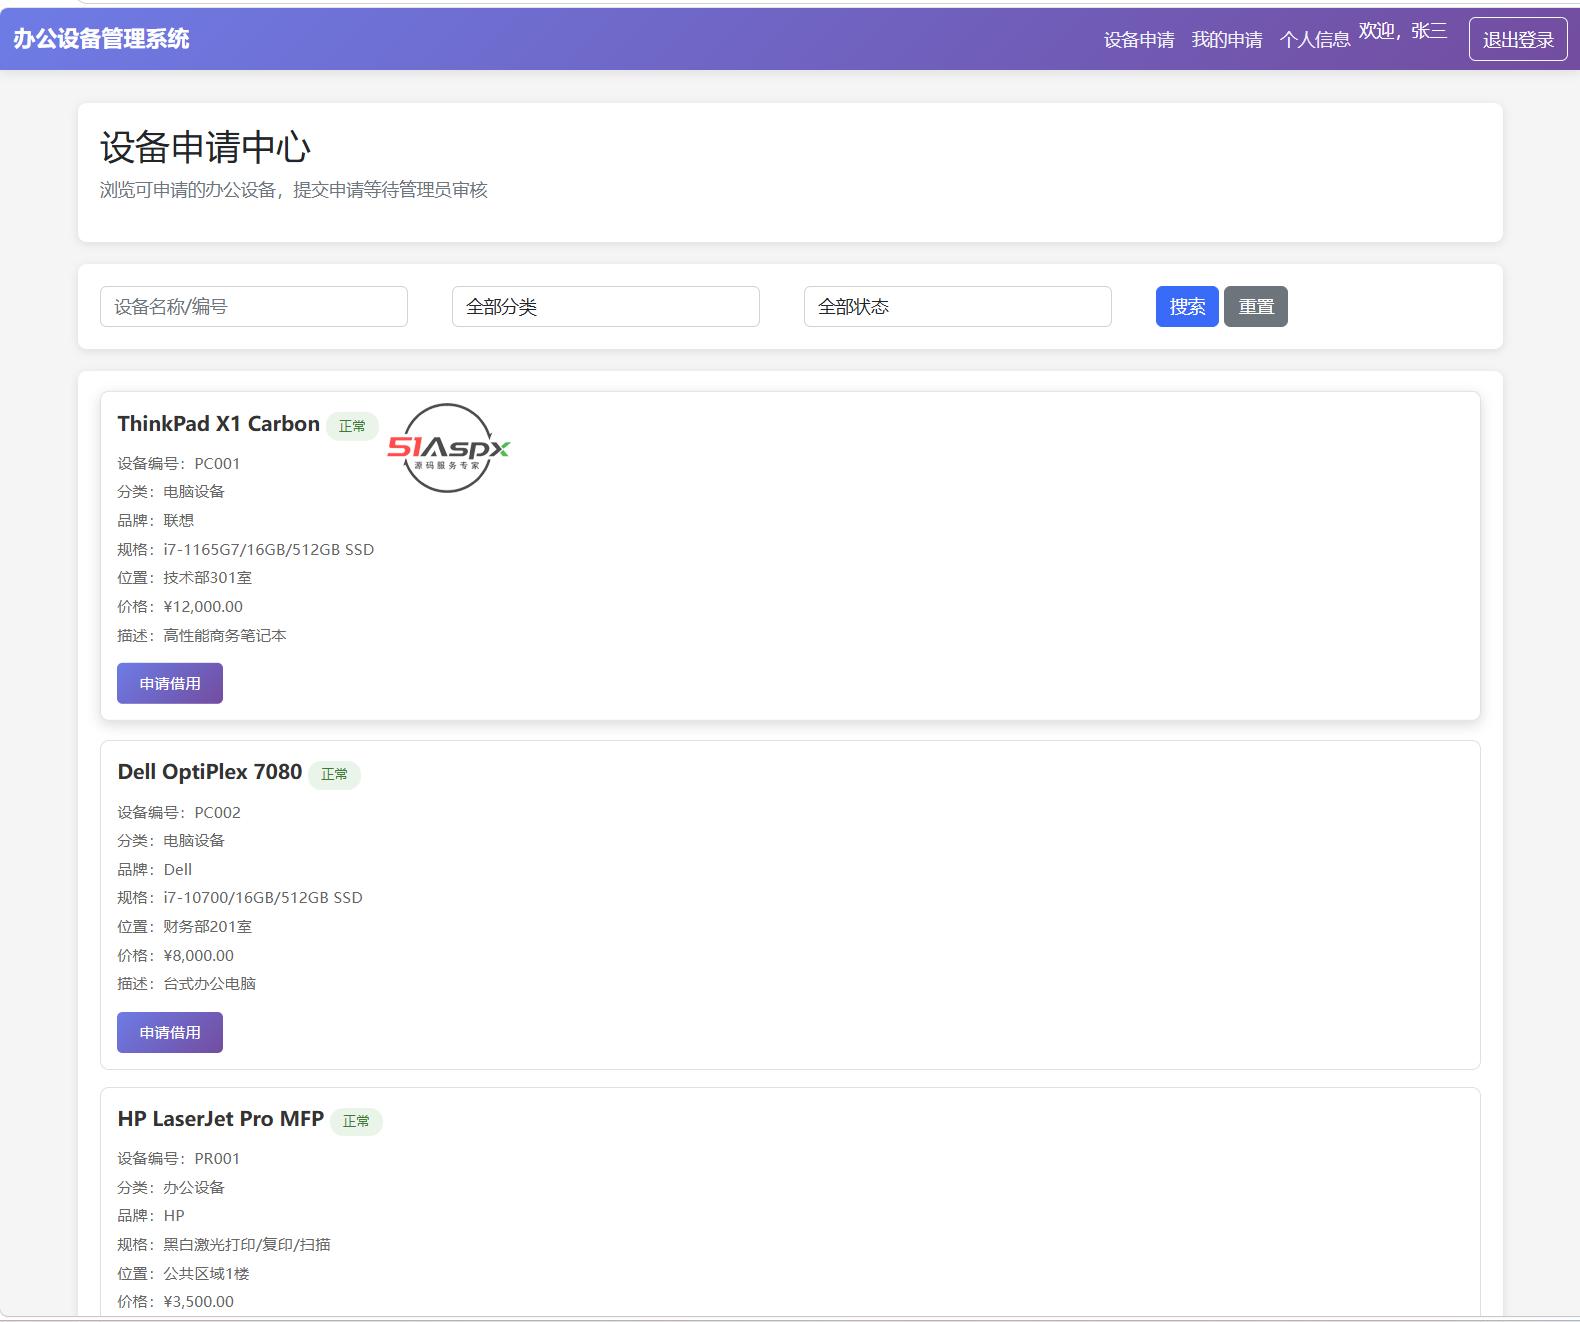Viewport: 1580px width, 1322px height.
Task: Click the price ¥3,500.00
Action: [x=198, y=1301]
